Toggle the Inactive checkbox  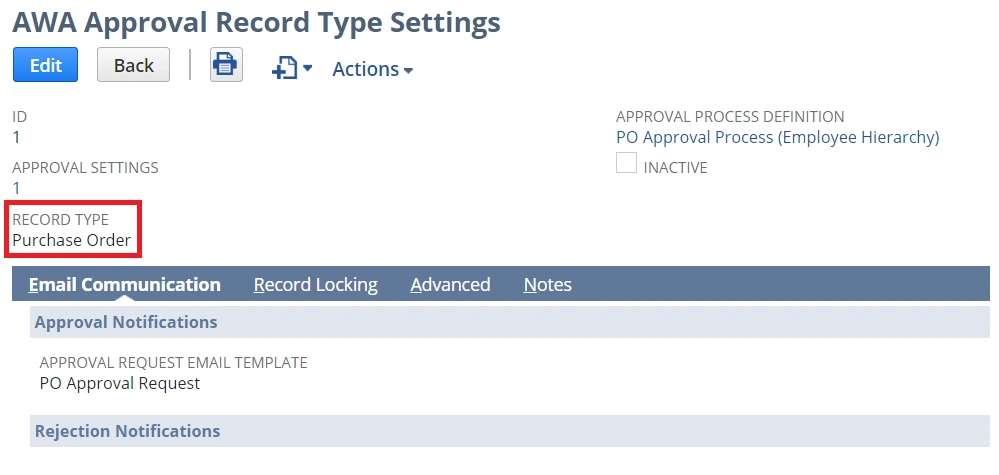point(626,164)
